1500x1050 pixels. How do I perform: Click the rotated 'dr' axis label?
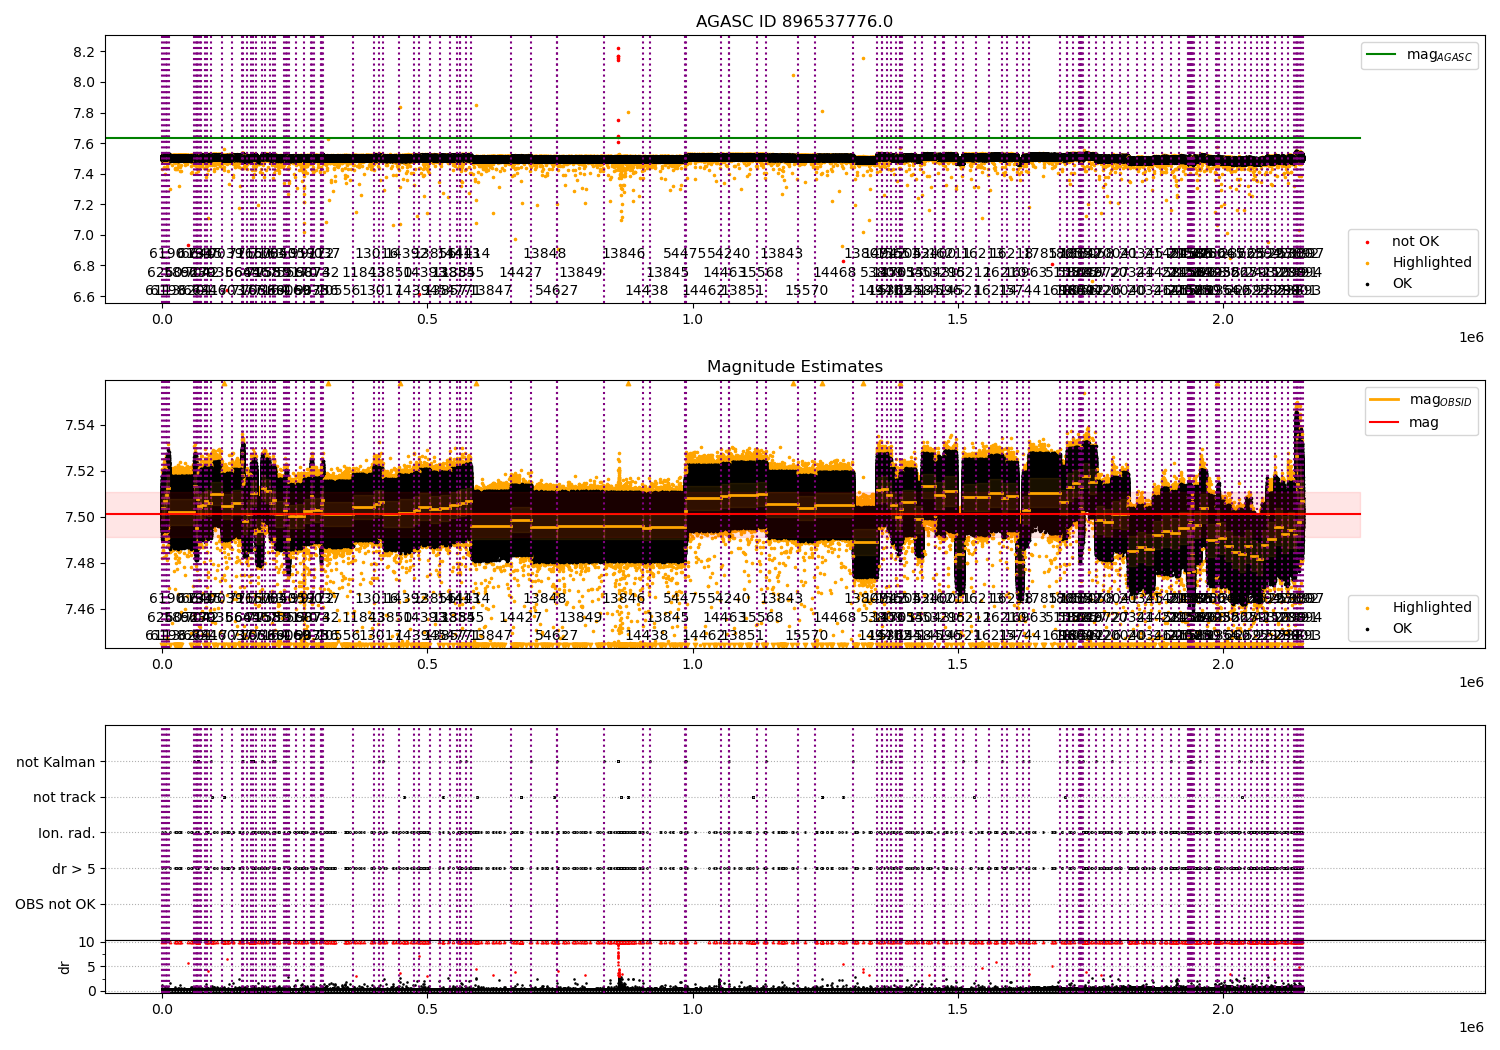65,967
